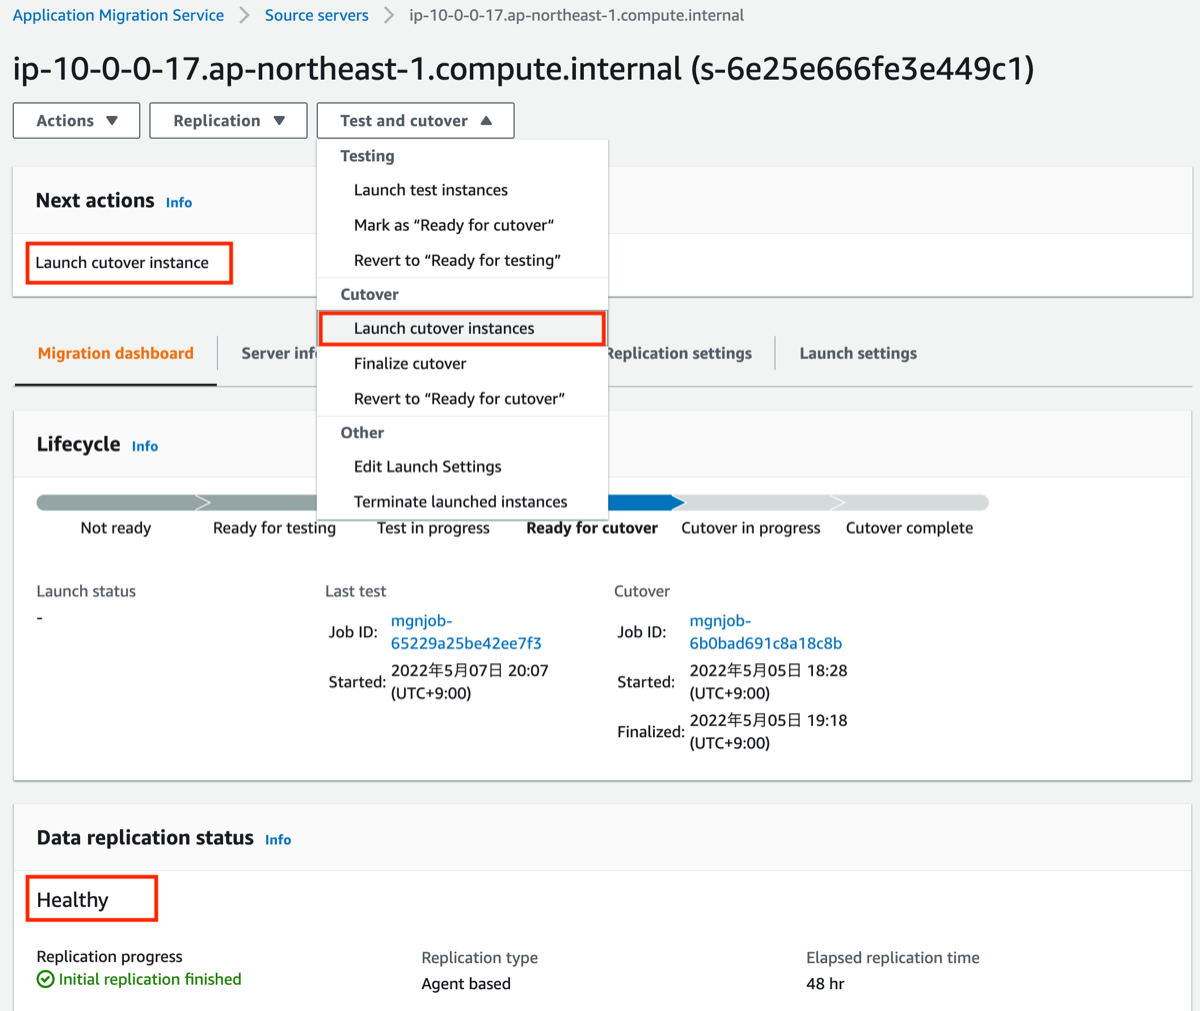
Task: Open Cutover job mgnjob-6b0bad691c8a18c8b
Action: [765, 632]
